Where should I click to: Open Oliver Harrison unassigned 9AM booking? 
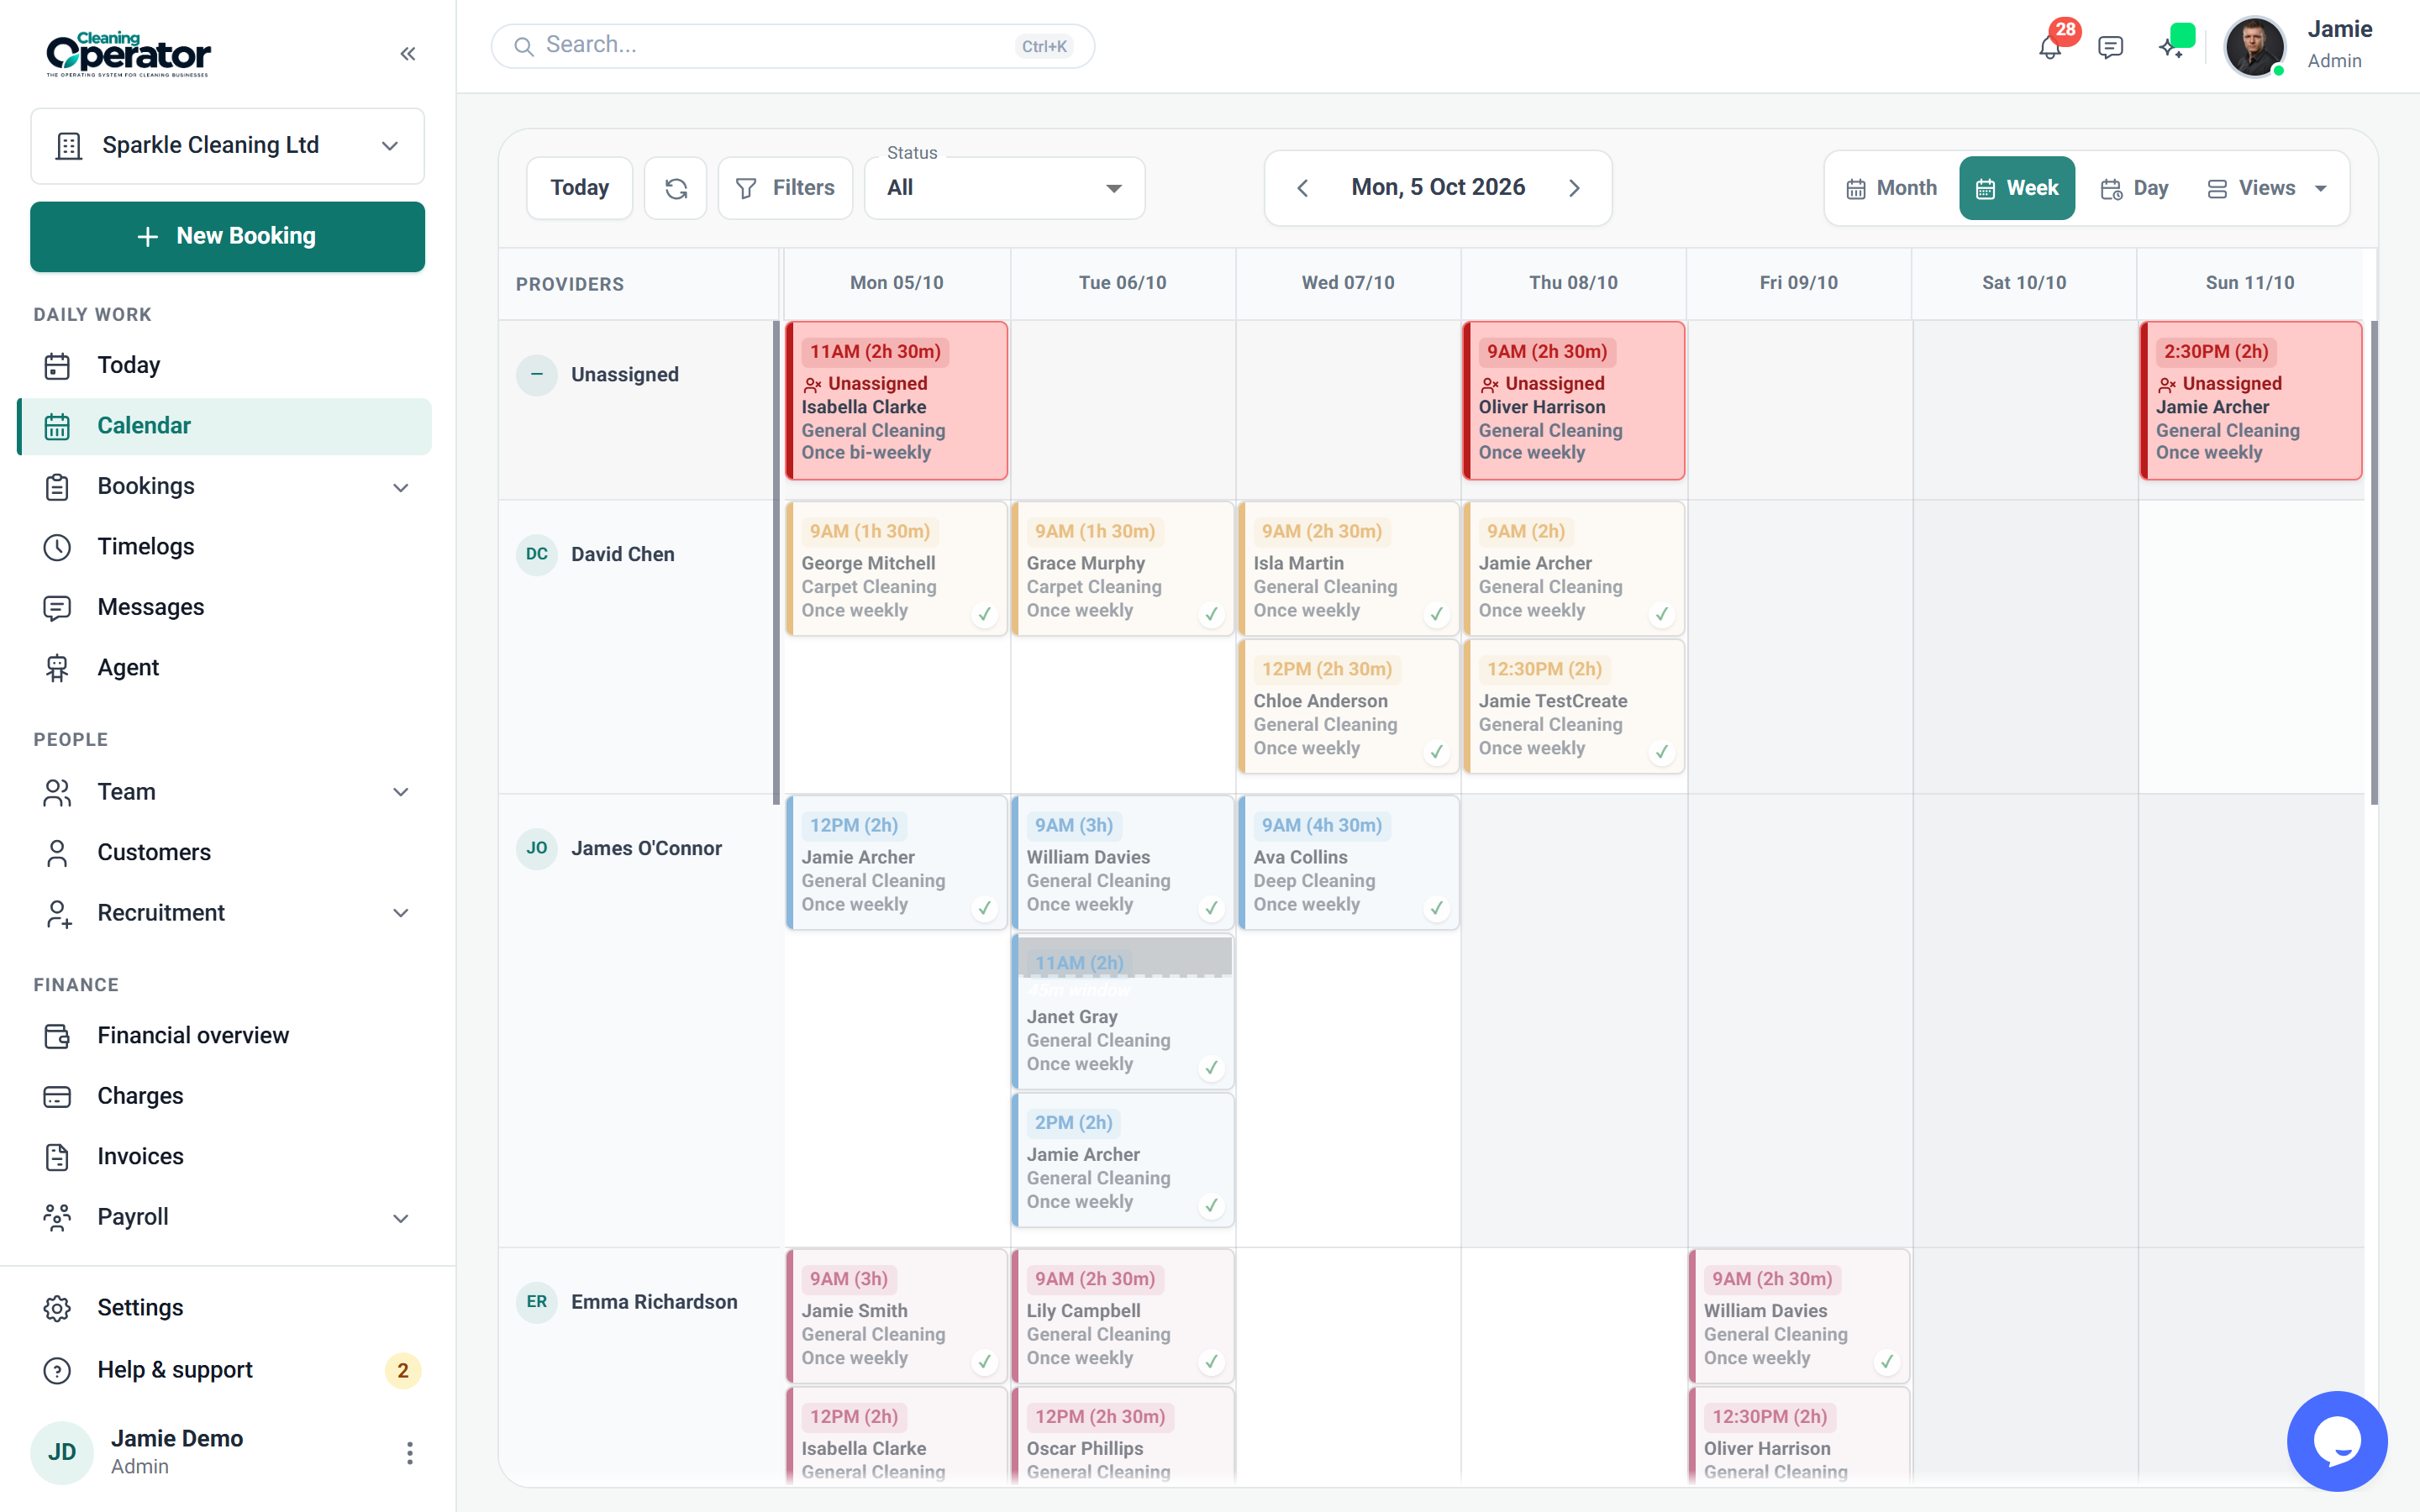tap(1574, 401)
